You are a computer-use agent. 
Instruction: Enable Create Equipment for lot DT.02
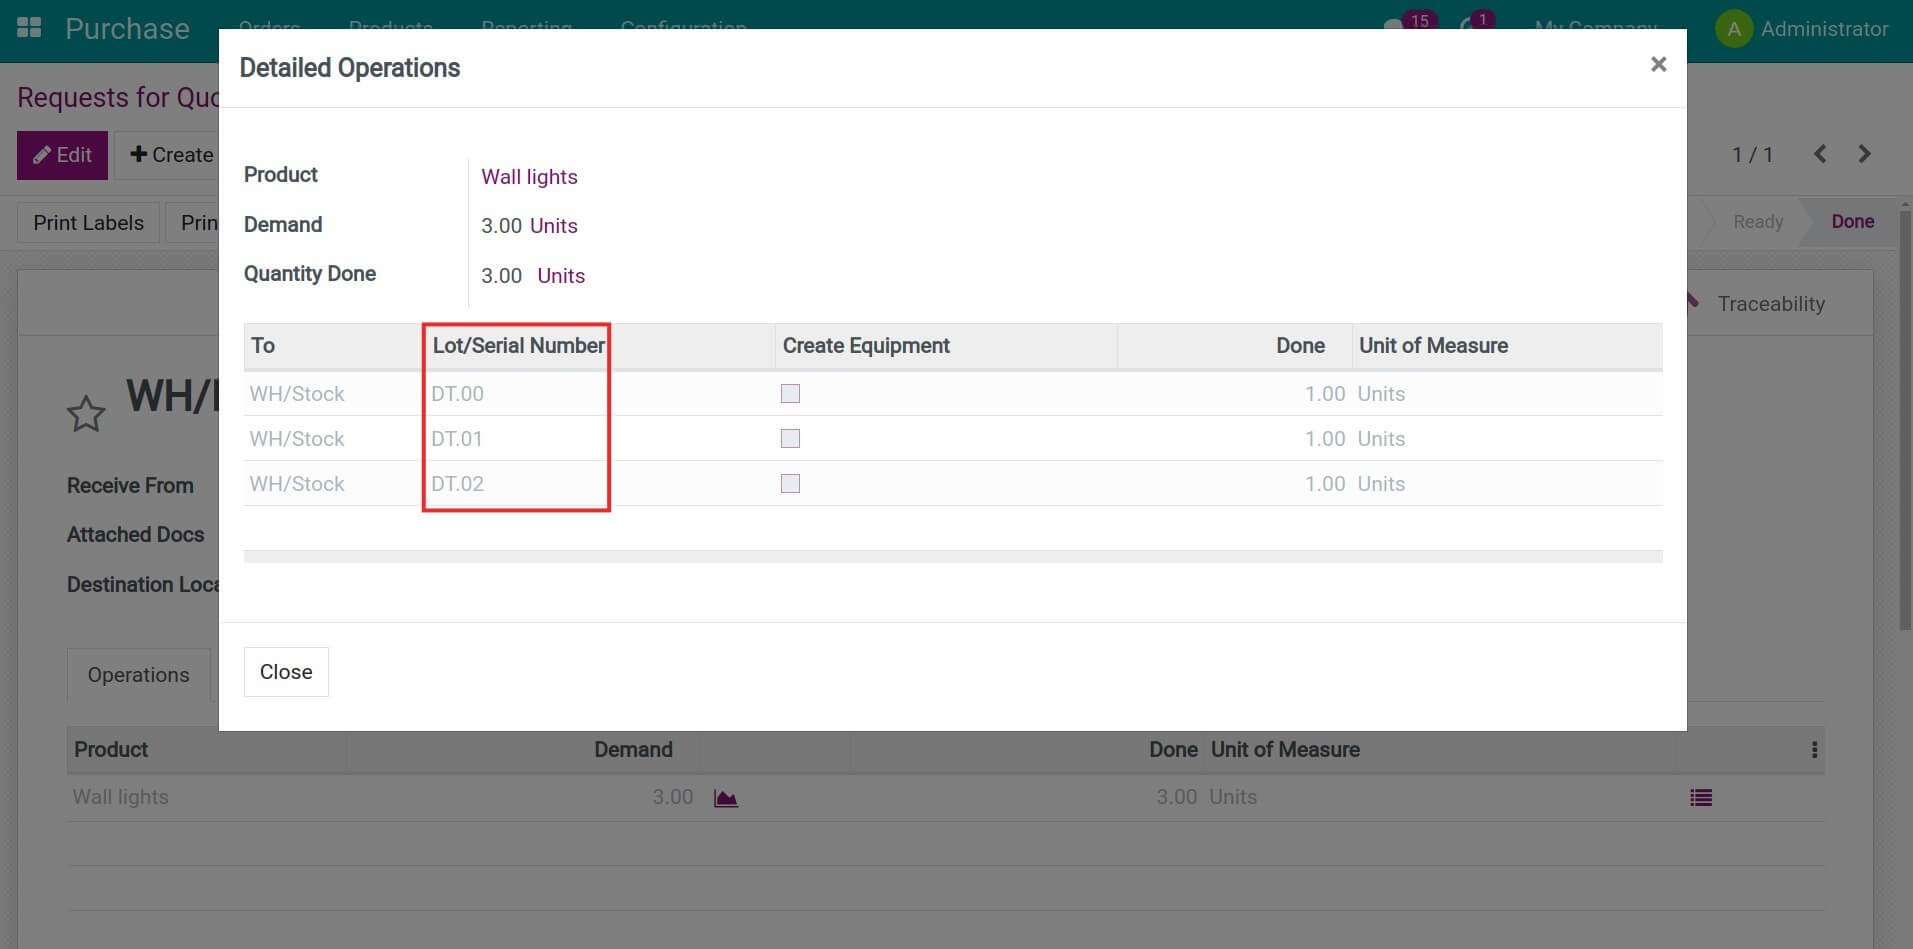[790, 483]
